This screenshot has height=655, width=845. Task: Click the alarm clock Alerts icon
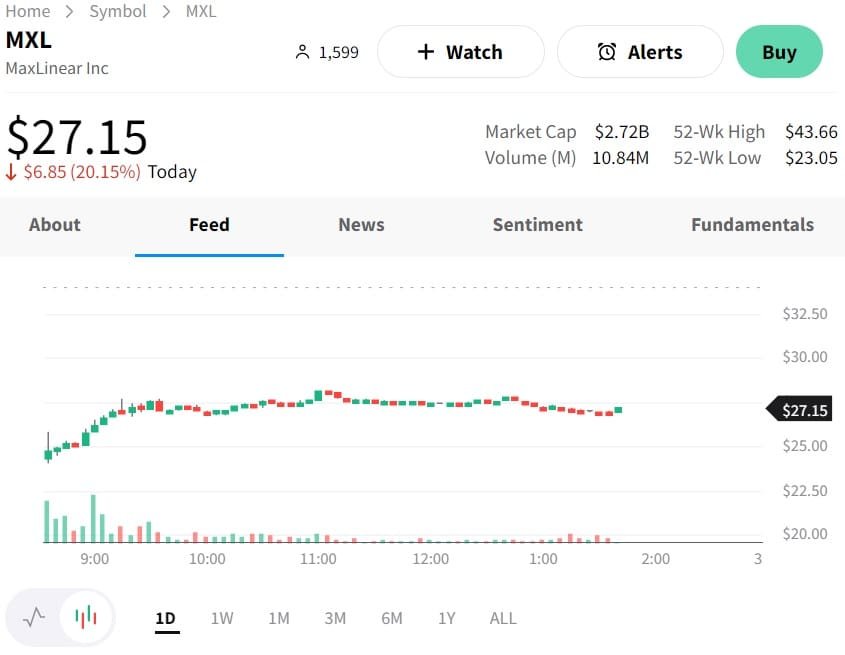point(606,52)
